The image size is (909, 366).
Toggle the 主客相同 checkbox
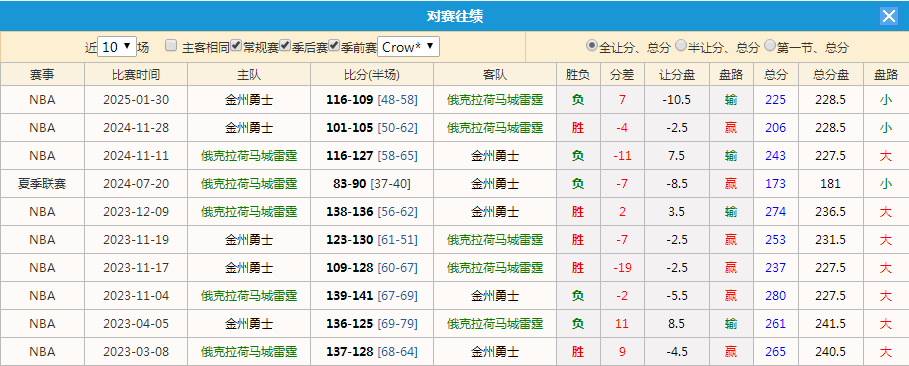click(x=171, y=46)
